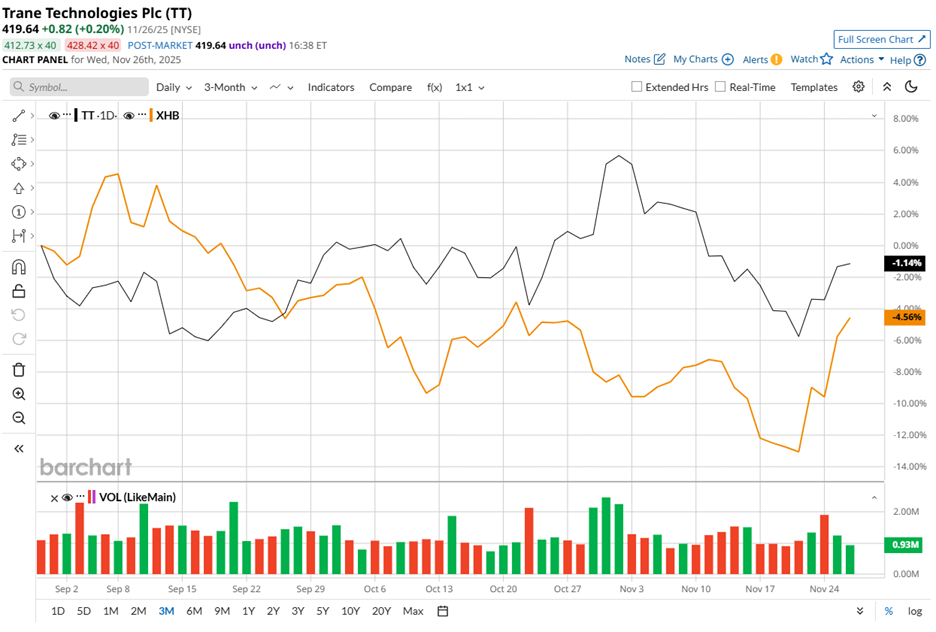Screen dimensions: 936x632
Task: Collapse header with the double up arrows icon
Action: tap(887, 87)
